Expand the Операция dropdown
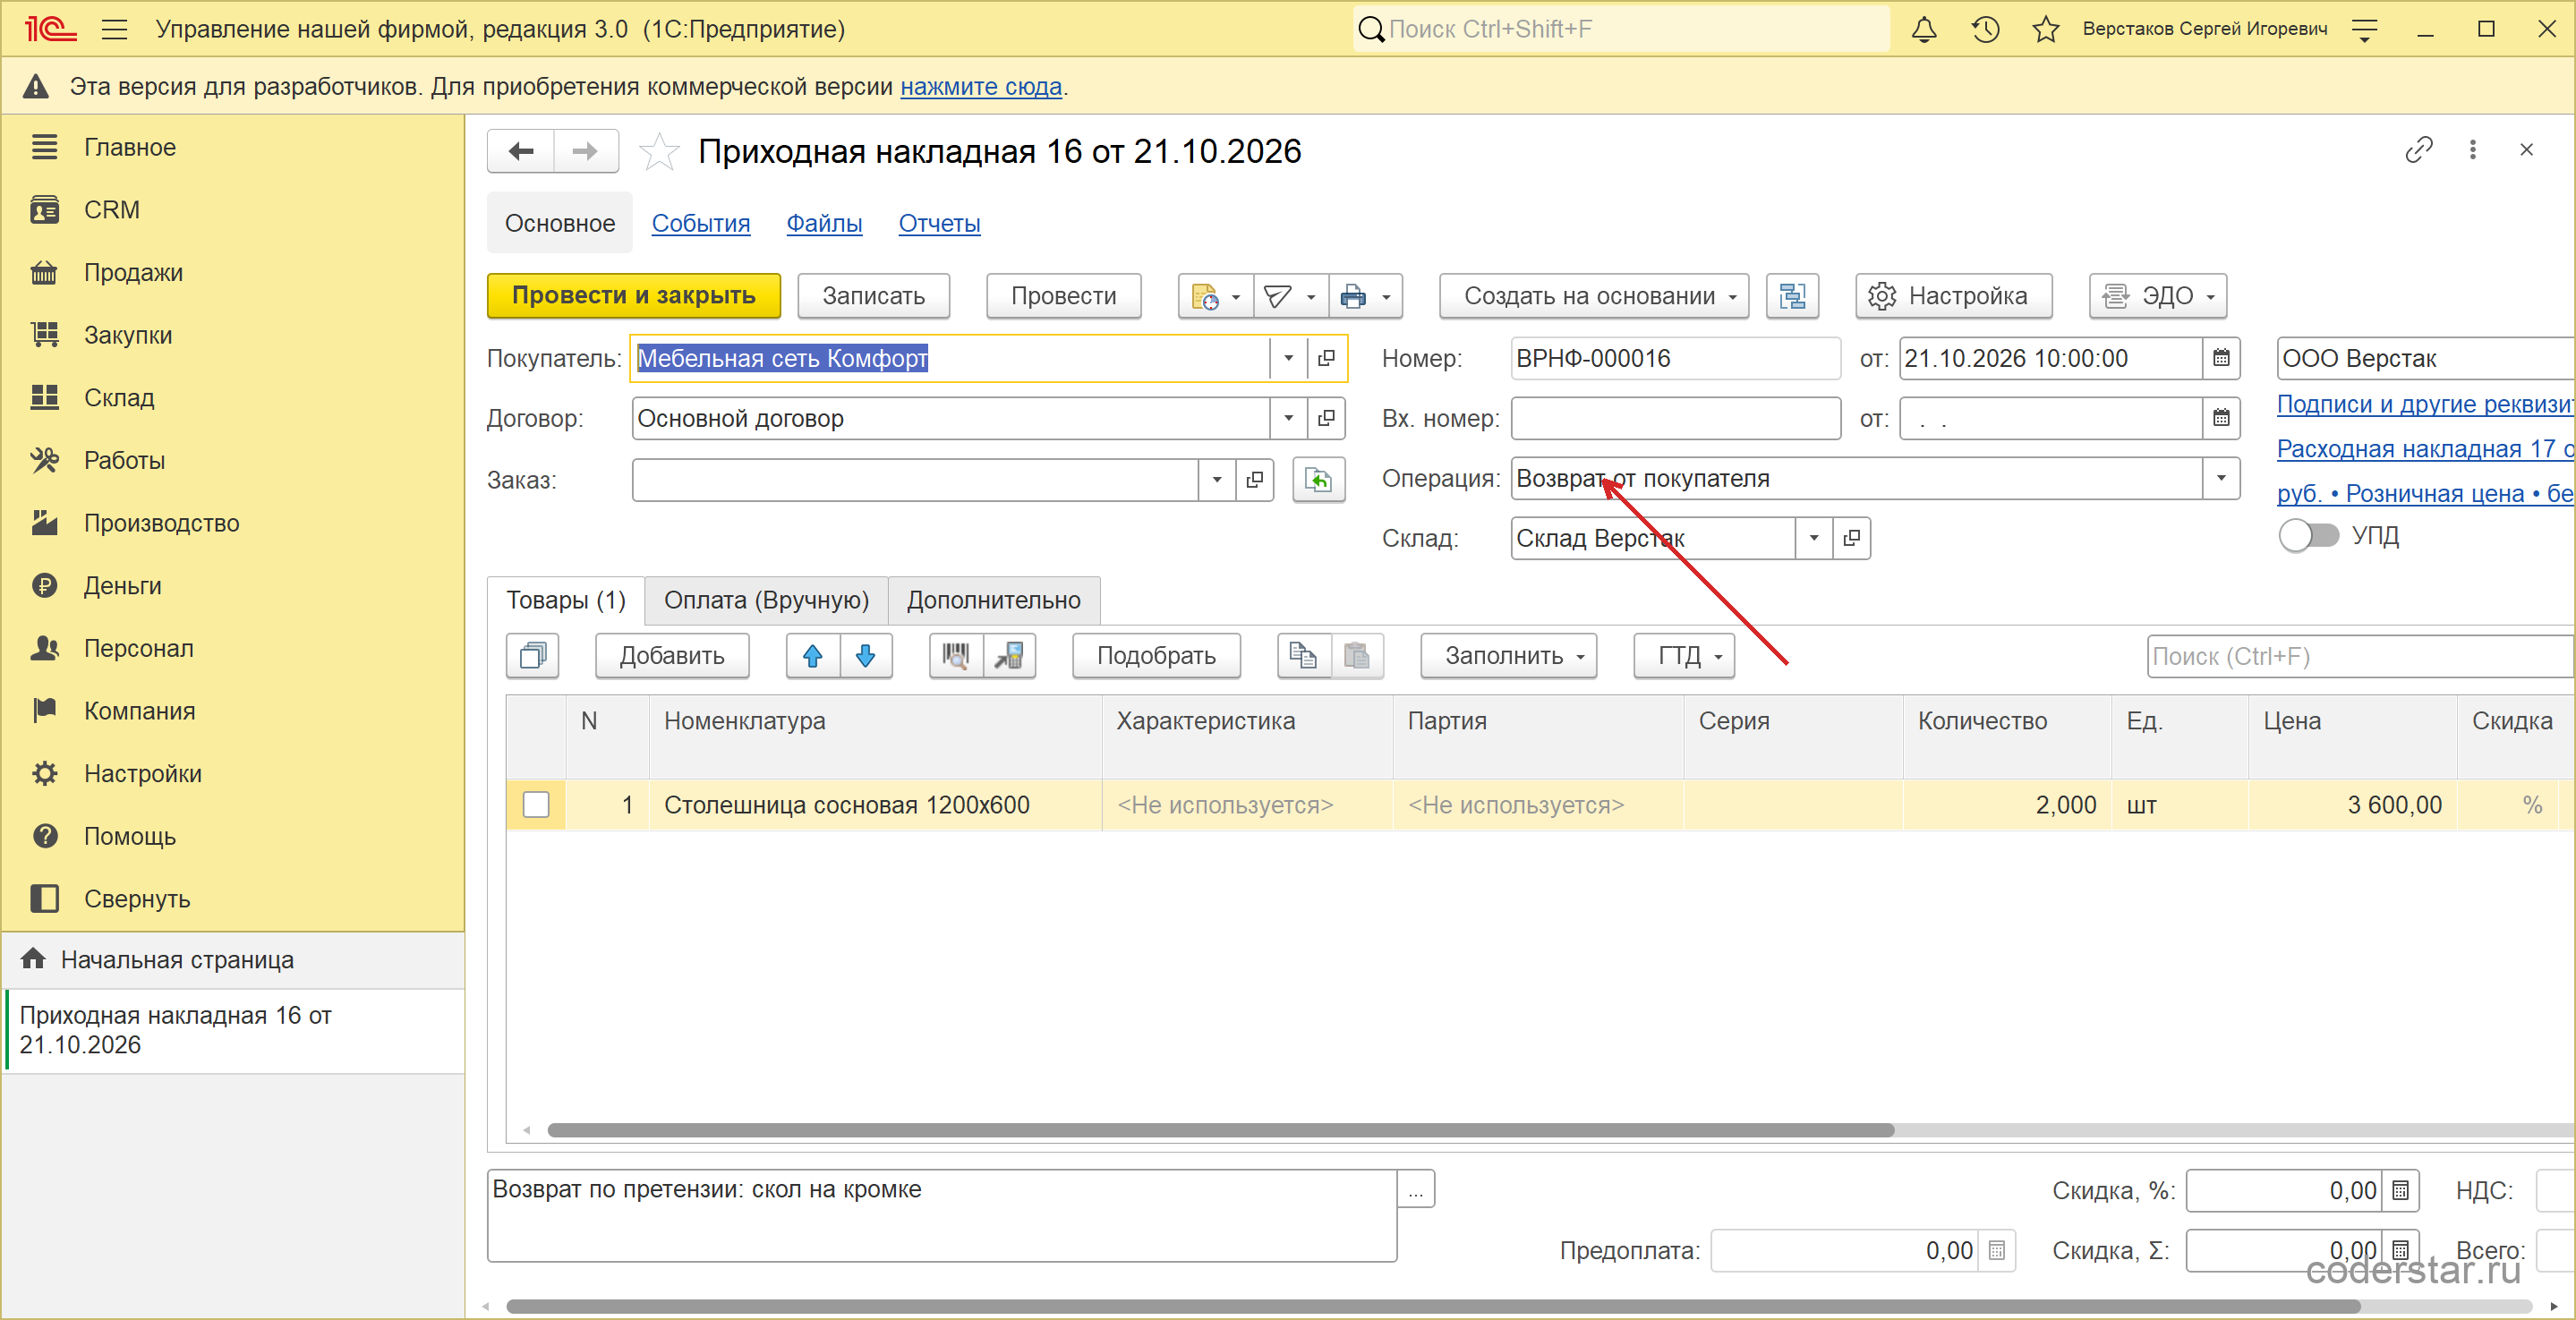Viewport: 2576px width, 1320px height. [x=2220, y=479]
